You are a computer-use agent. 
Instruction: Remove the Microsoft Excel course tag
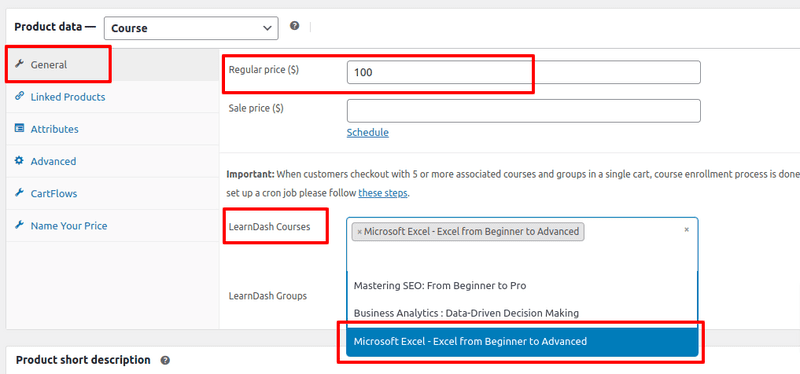pyautogui.click(x=359, y=232)
